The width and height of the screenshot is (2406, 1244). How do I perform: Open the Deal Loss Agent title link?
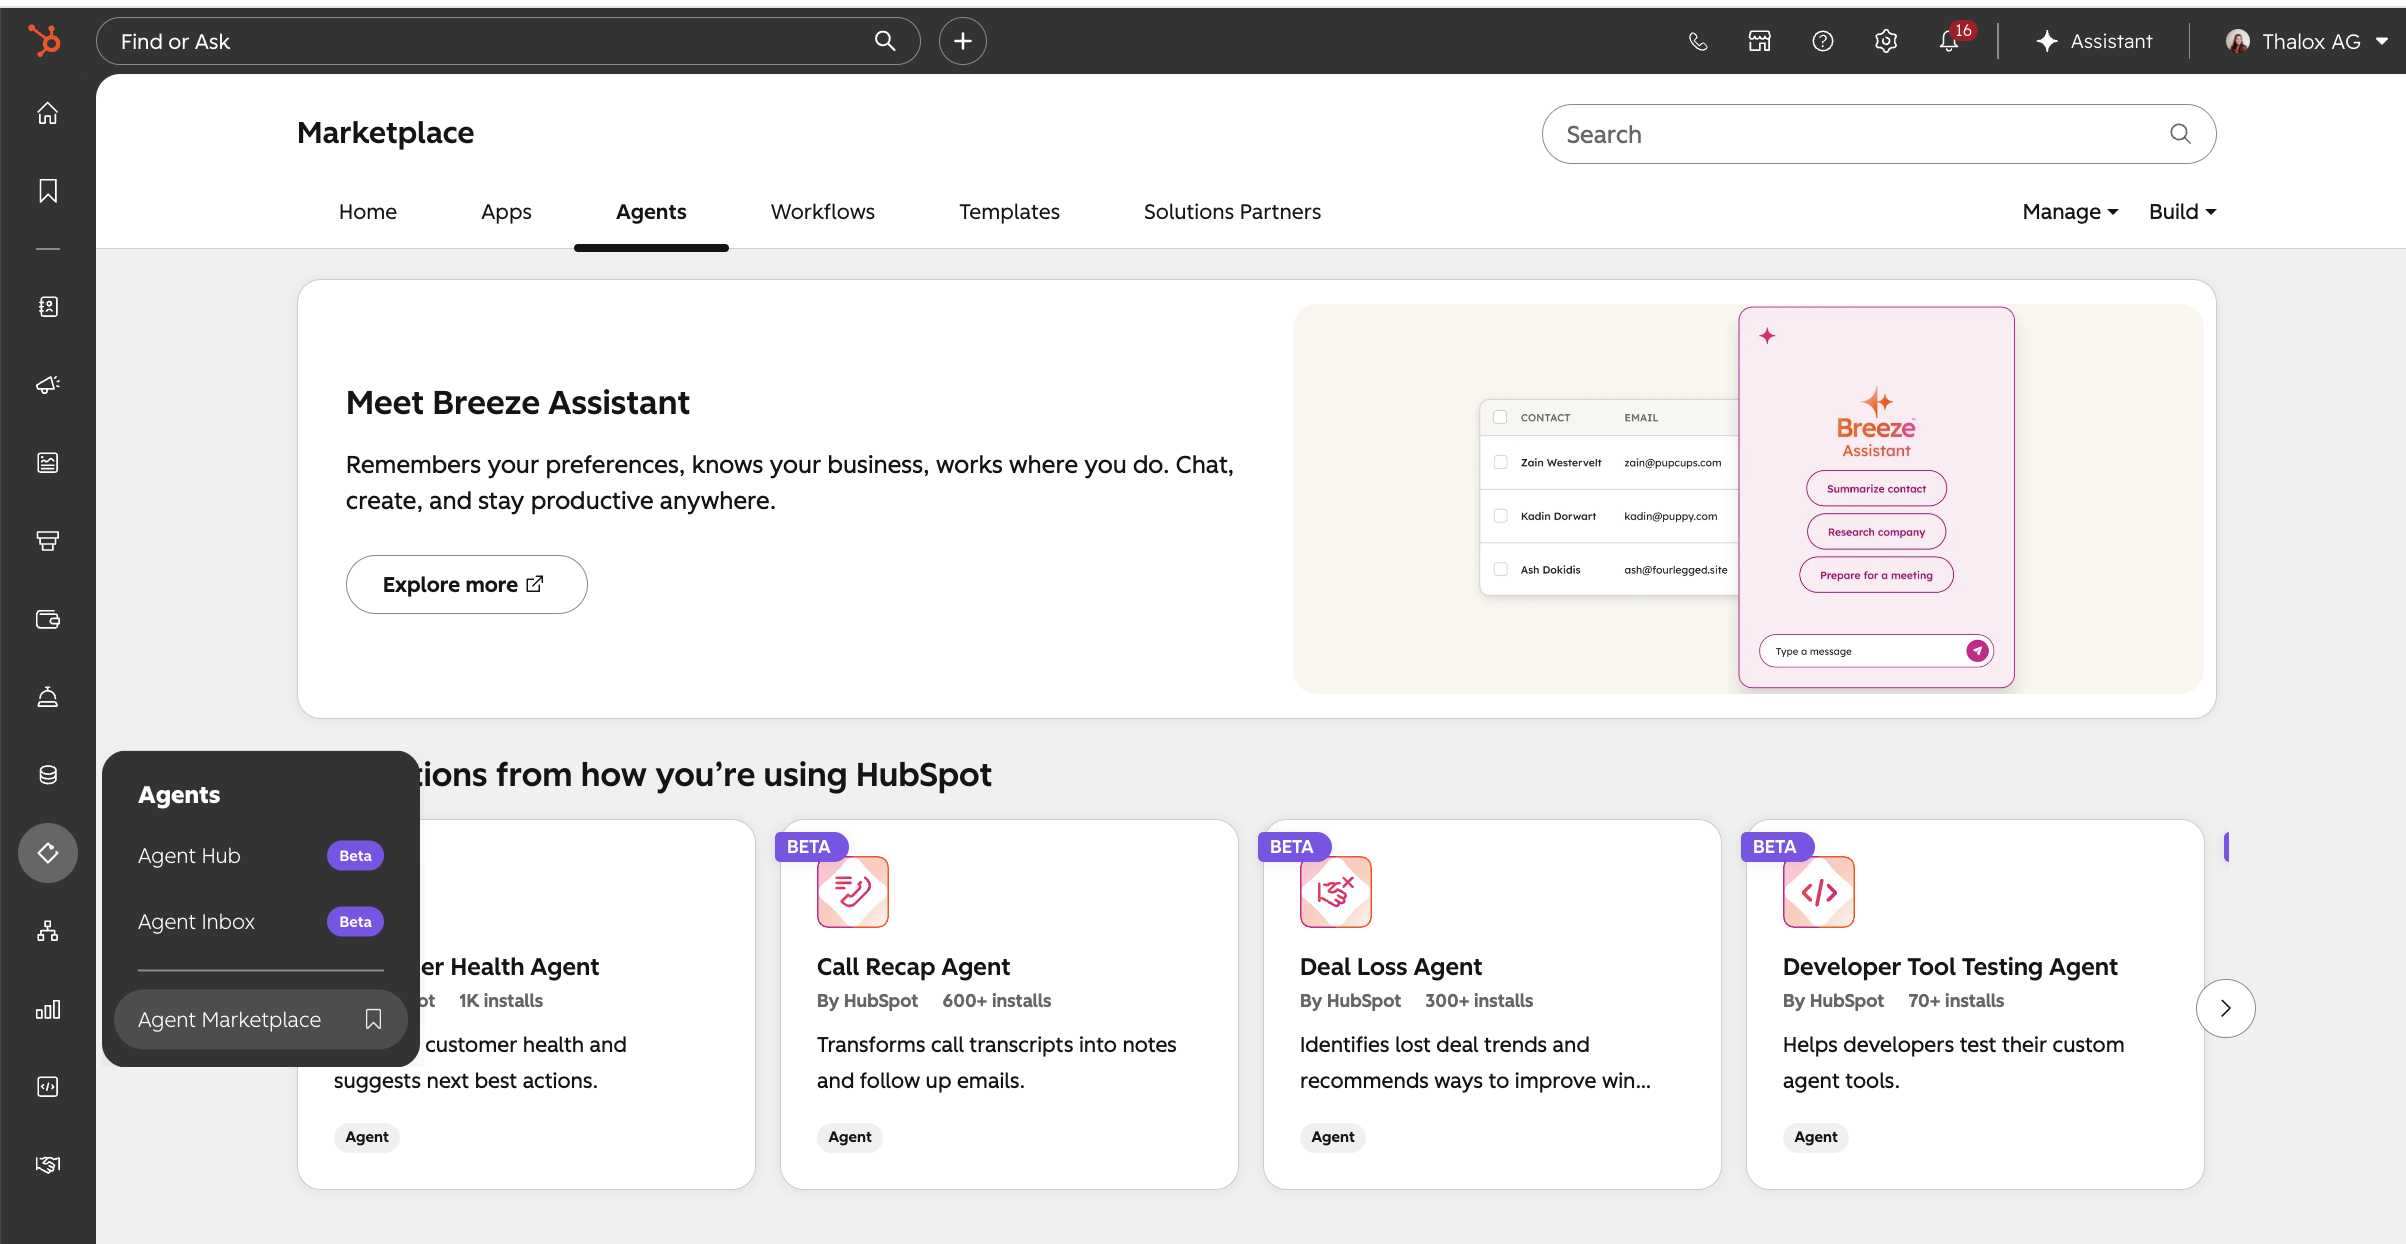click(x=1390, y=967)
